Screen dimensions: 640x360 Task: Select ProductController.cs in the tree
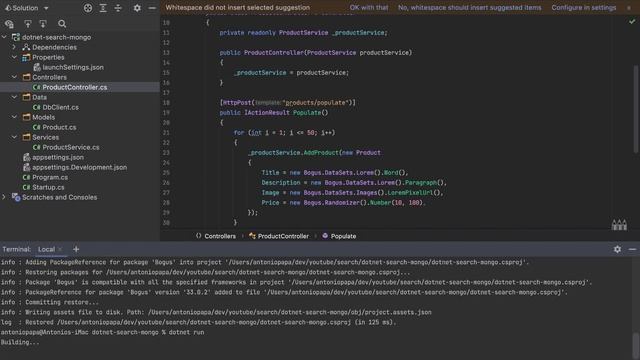[75, 87]
